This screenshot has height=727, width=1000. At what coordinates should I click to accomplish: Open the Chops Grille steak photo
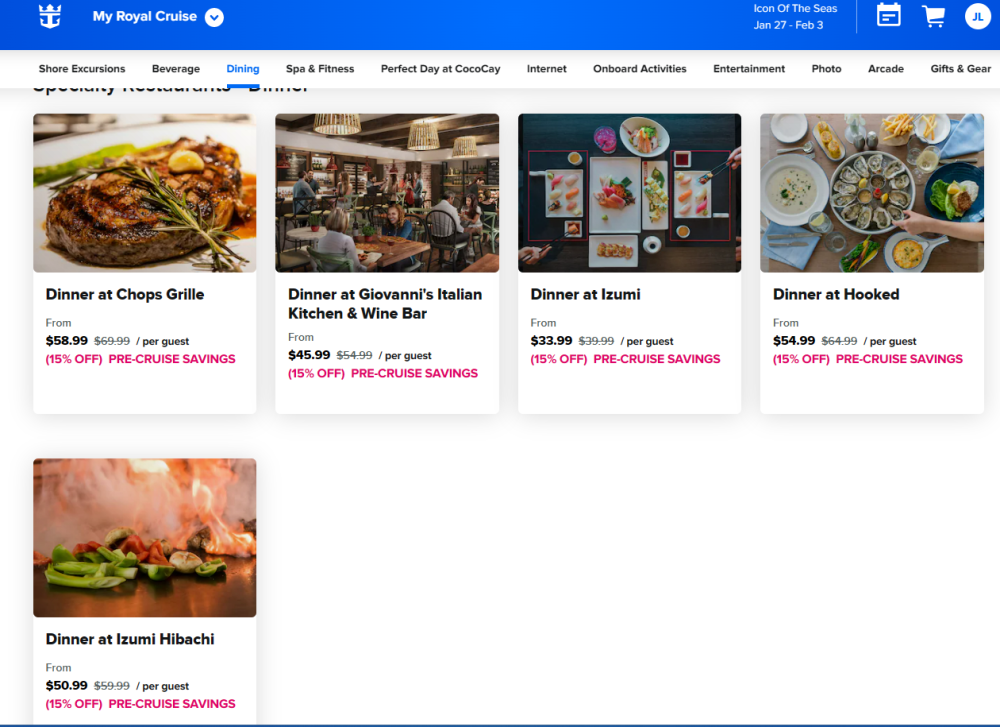(x=145, y=193)
